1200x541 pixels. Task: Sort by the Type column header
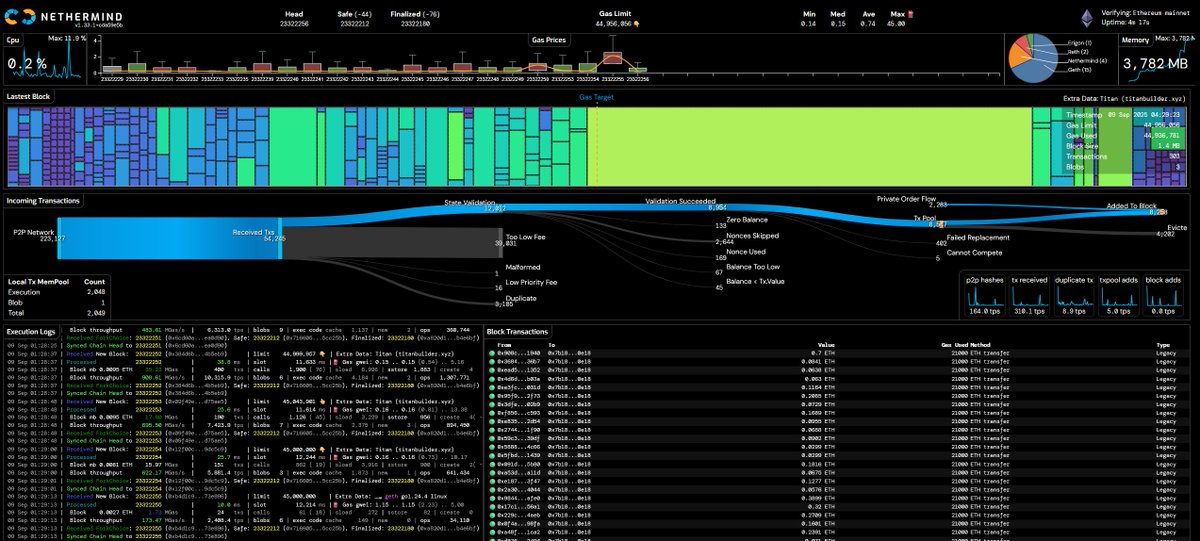coord(1162,345)
